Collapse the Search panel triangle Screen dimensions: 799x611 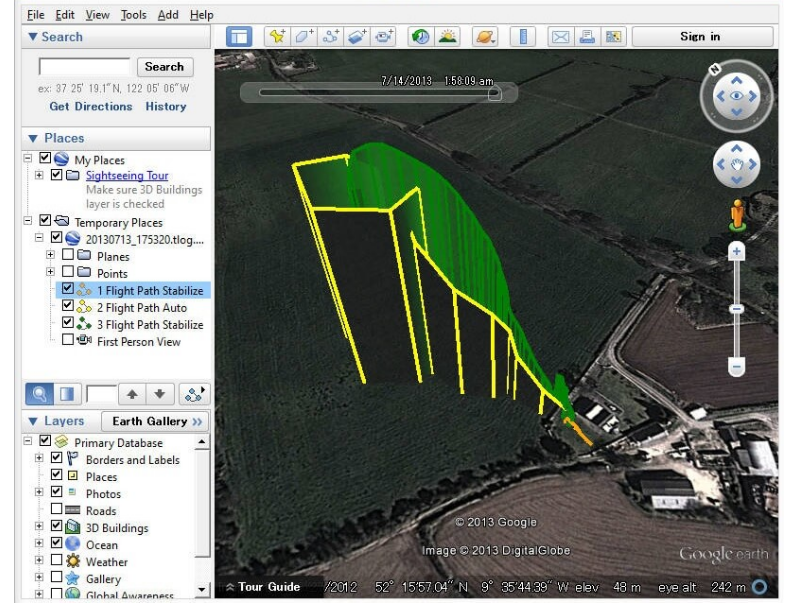click(33, 37)
